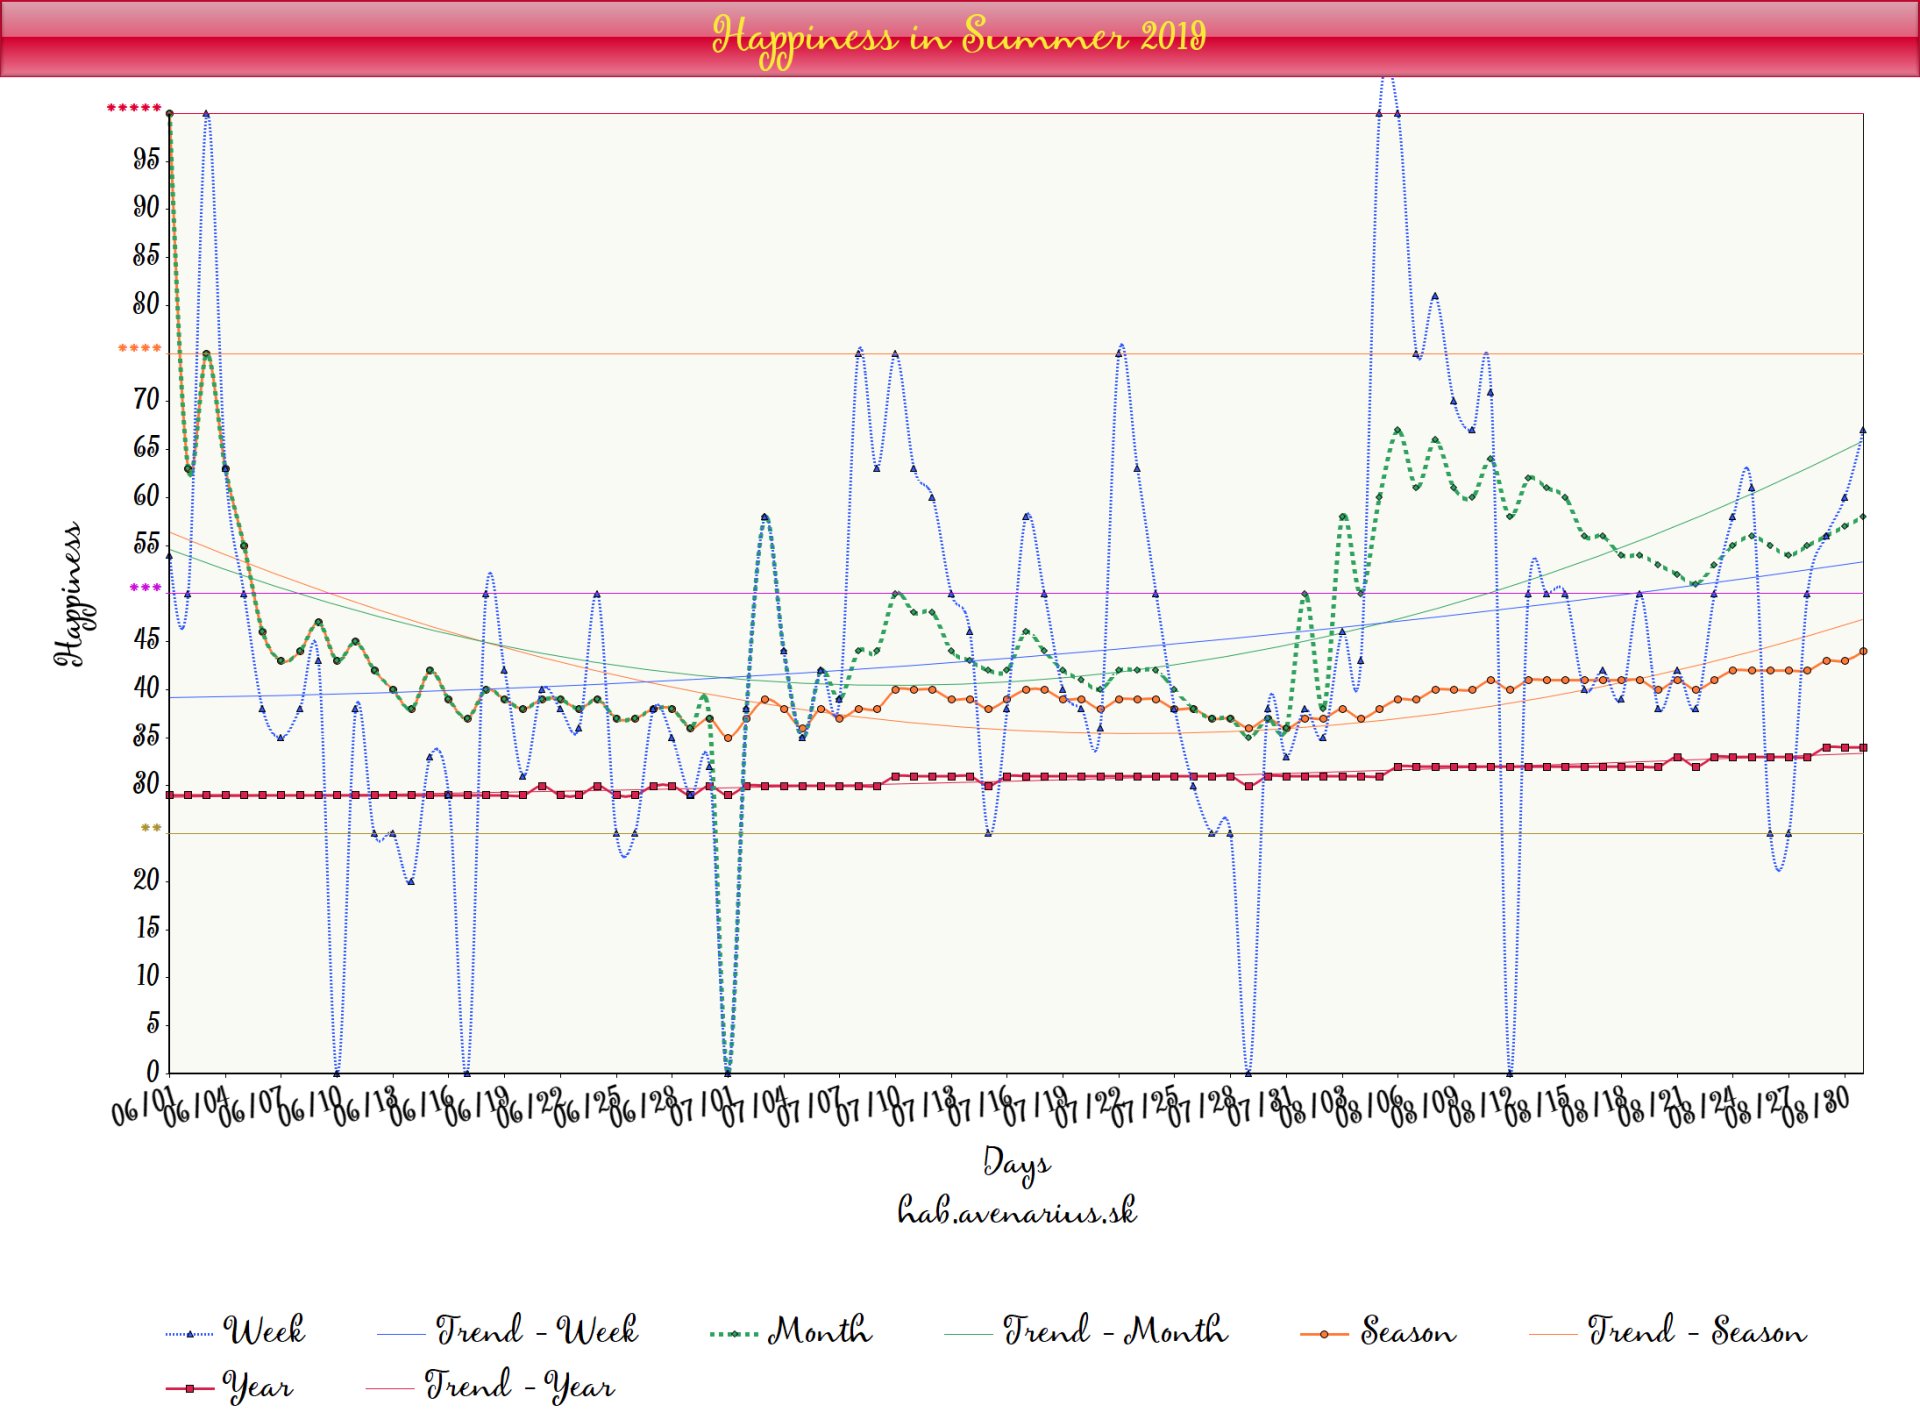
Task: Click the two gold stars rating label
Action: pyautogui.click(x=150, y=828)
